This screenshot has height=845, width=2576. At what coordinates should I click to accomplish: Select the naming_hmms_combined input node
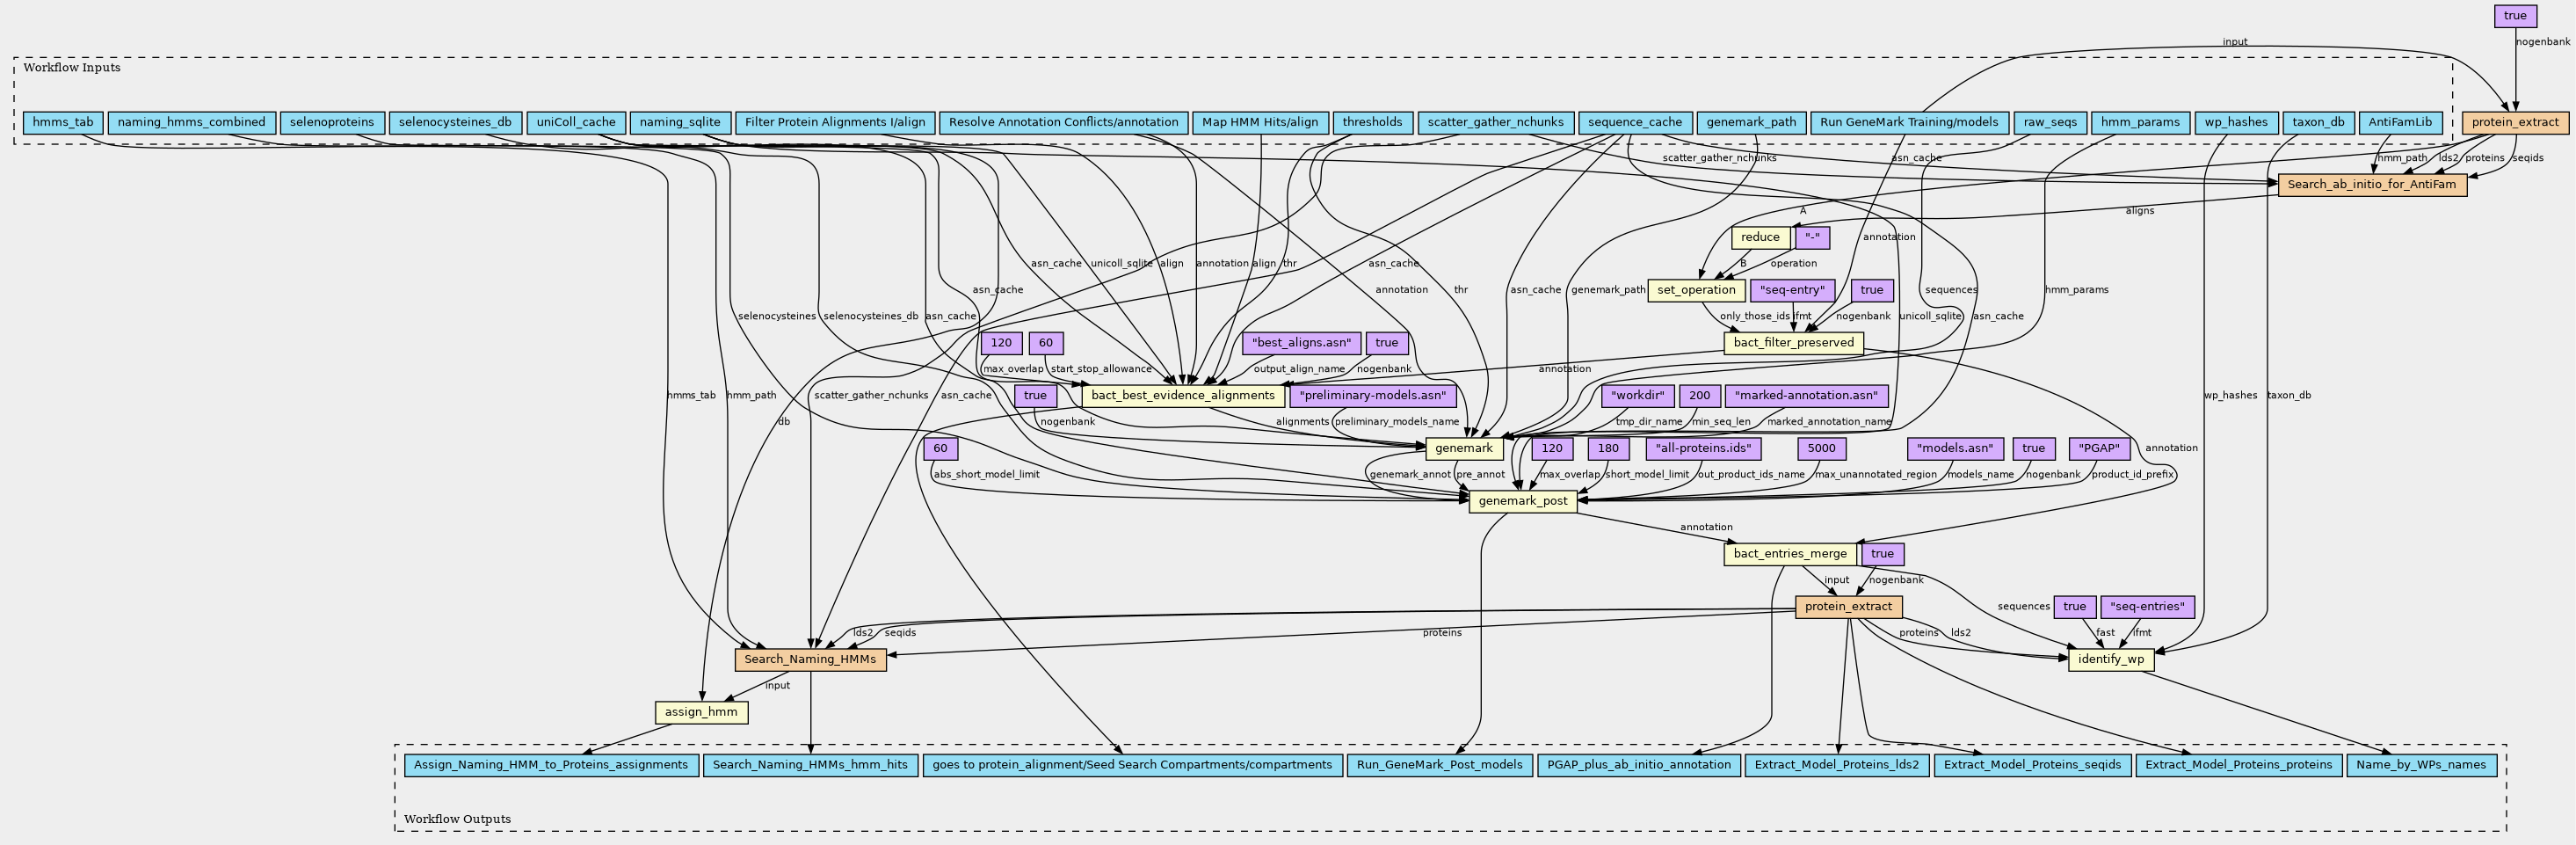(191, 123)
